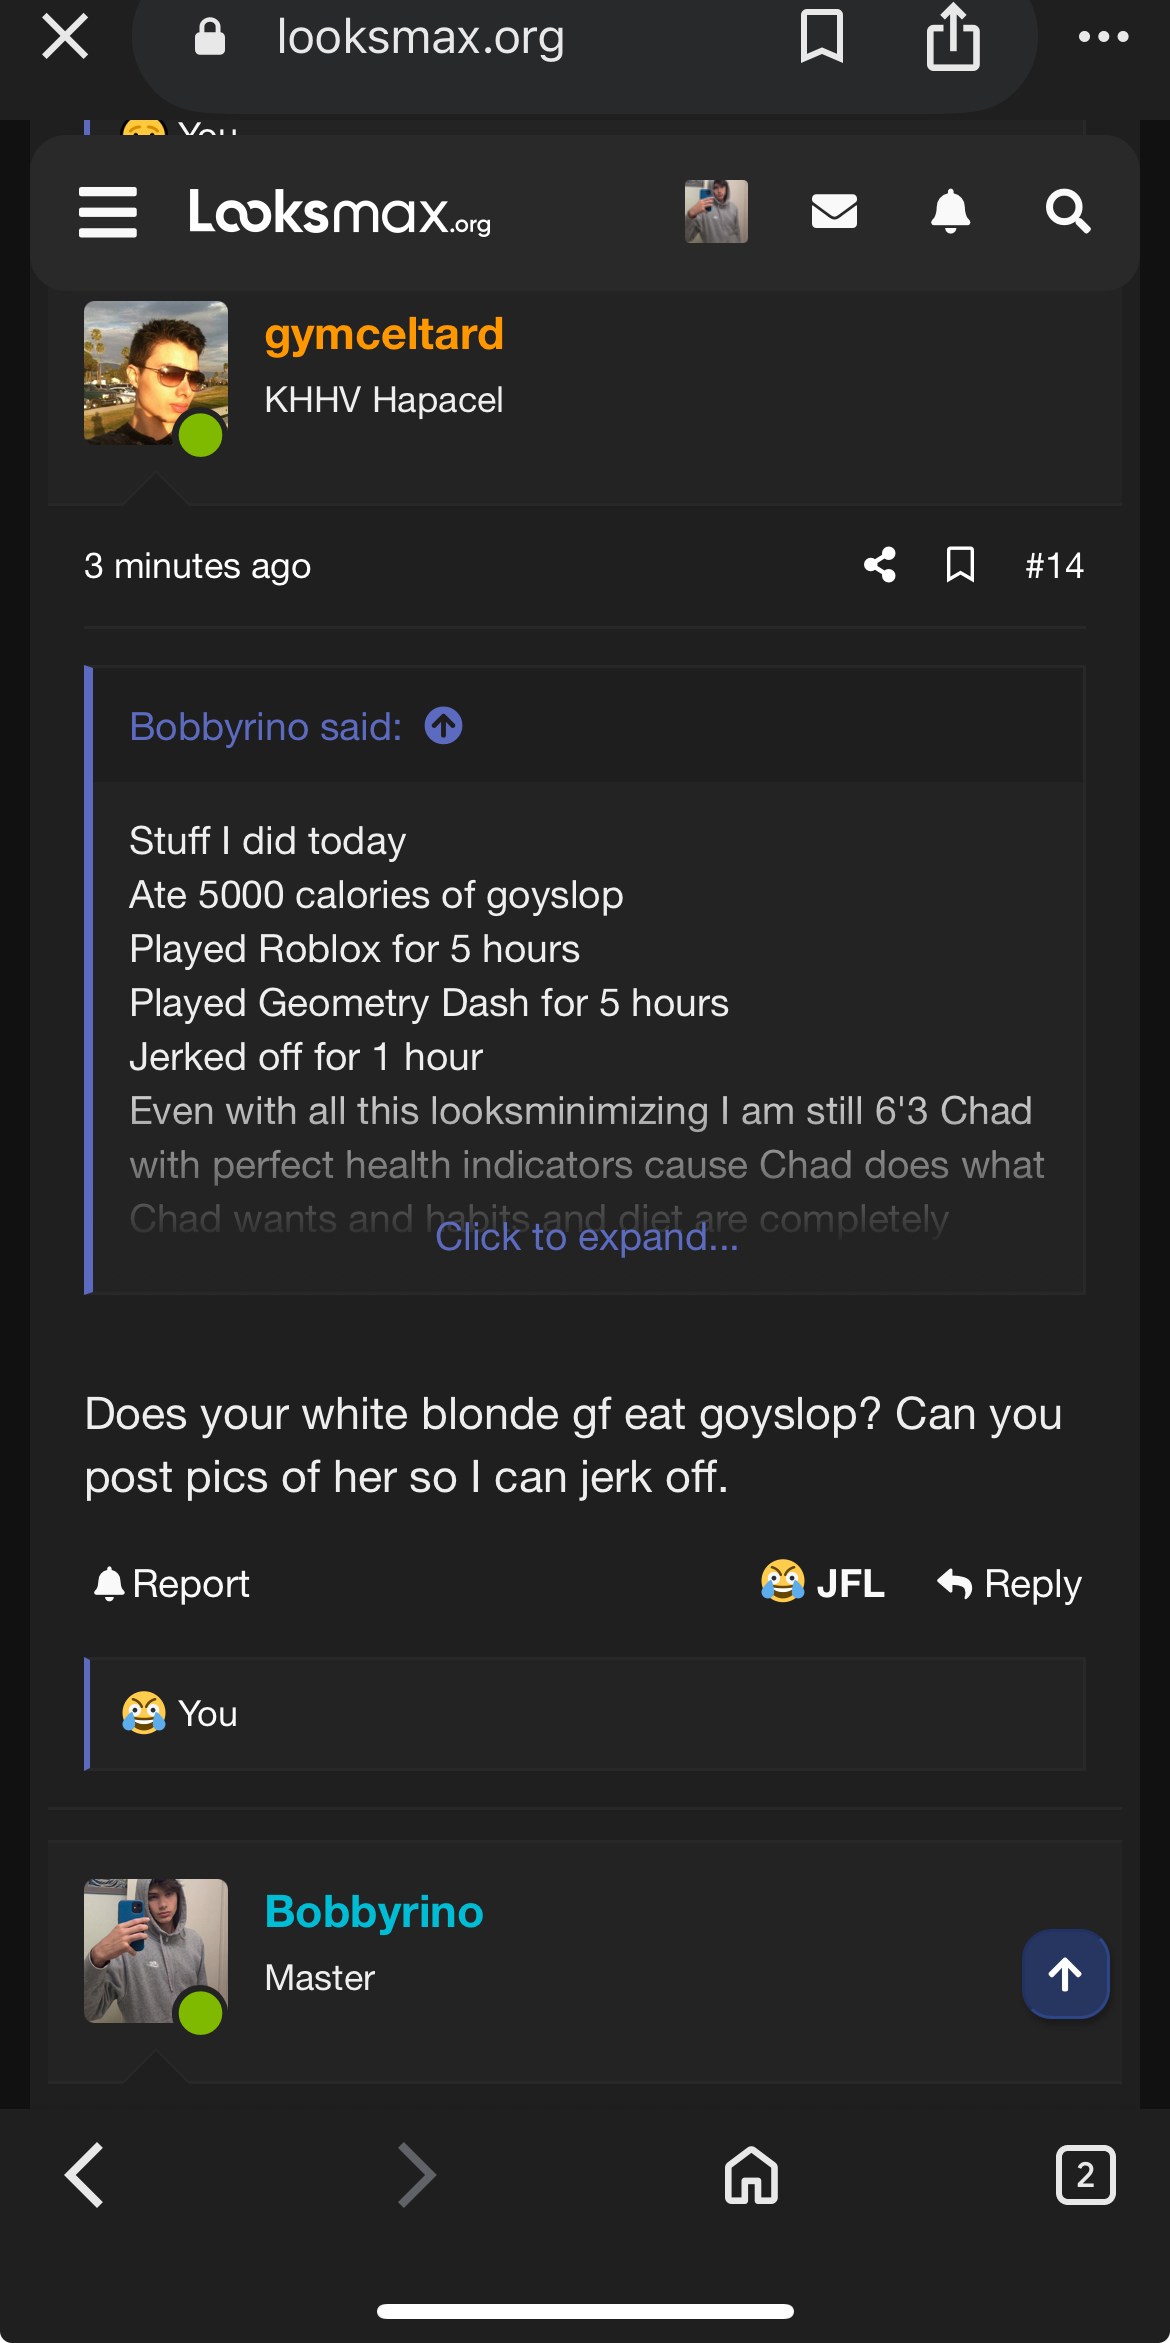The width and height of the screenshot is (1170, 2343).
Task: Reply to gymceltard's post
Action: coord(1010,1583)
